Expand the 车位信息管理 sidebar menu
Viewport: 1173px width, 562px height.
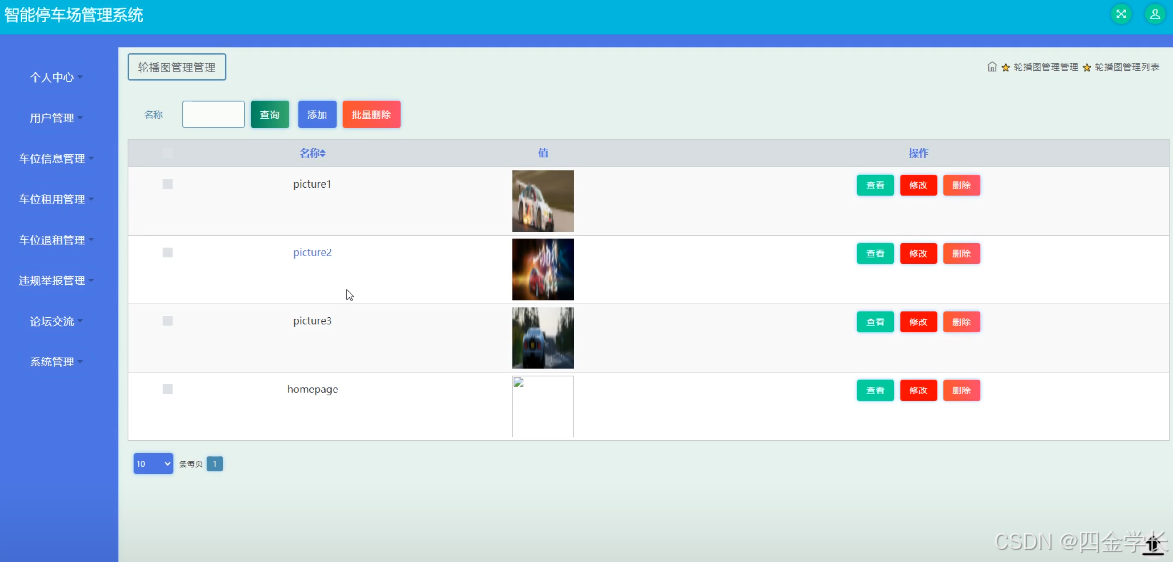56,159
